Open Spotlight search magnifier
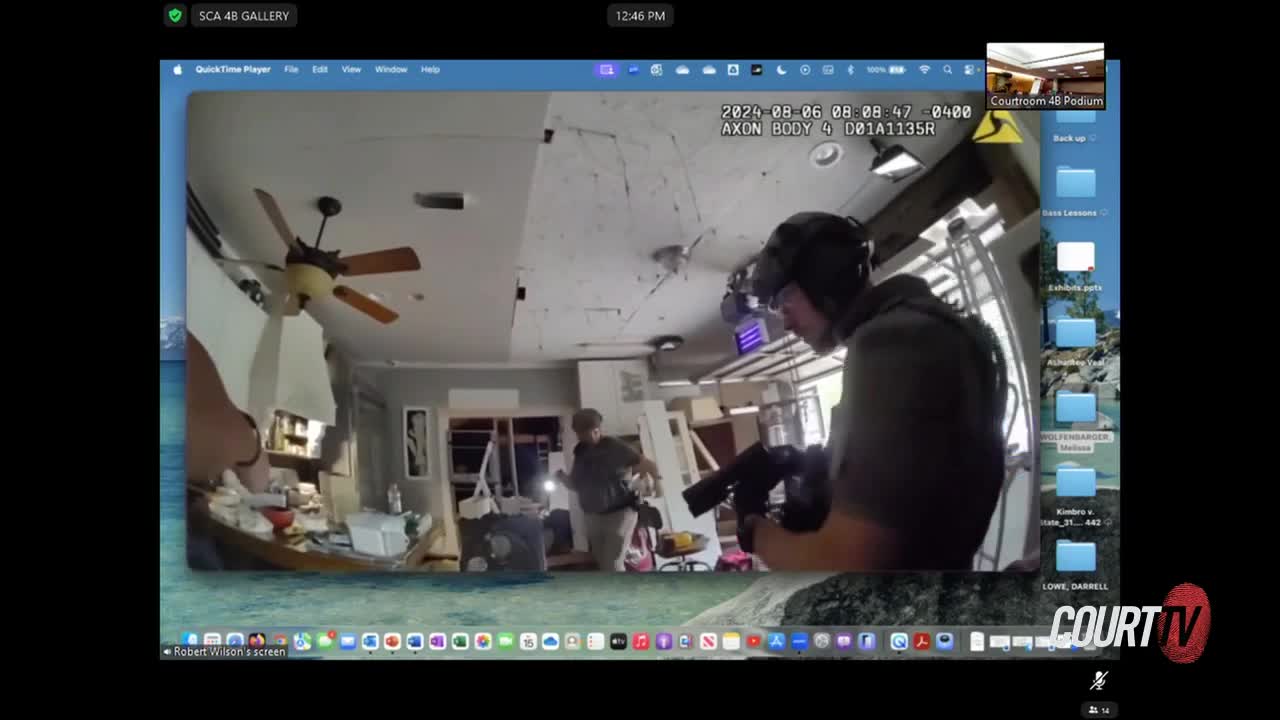Image resolution: width=1280 pixels, height=720 pixels. (947, 70)
